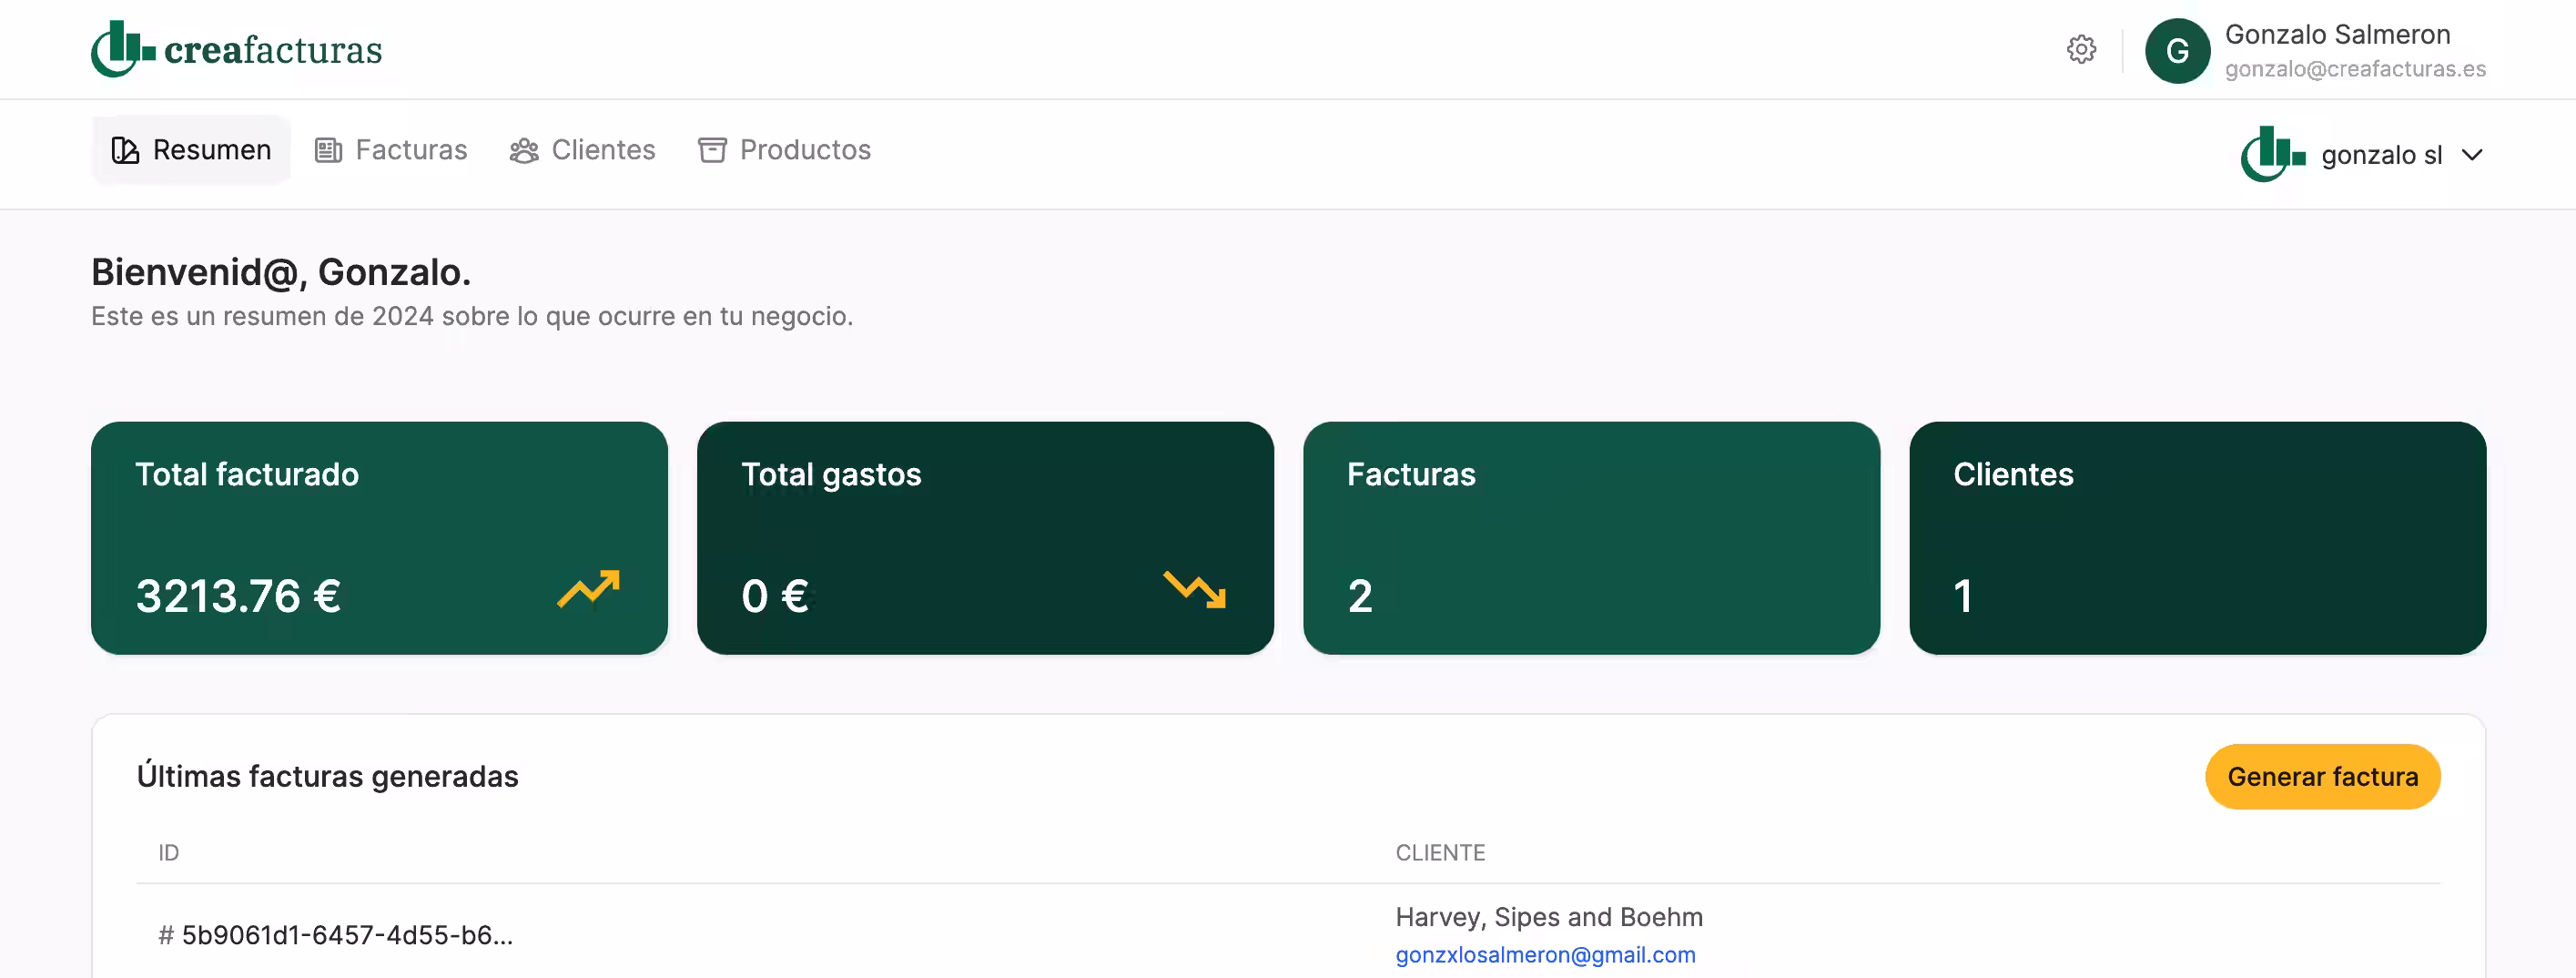
Task: Click the Clientes people icon
Action: click(524, 150)
